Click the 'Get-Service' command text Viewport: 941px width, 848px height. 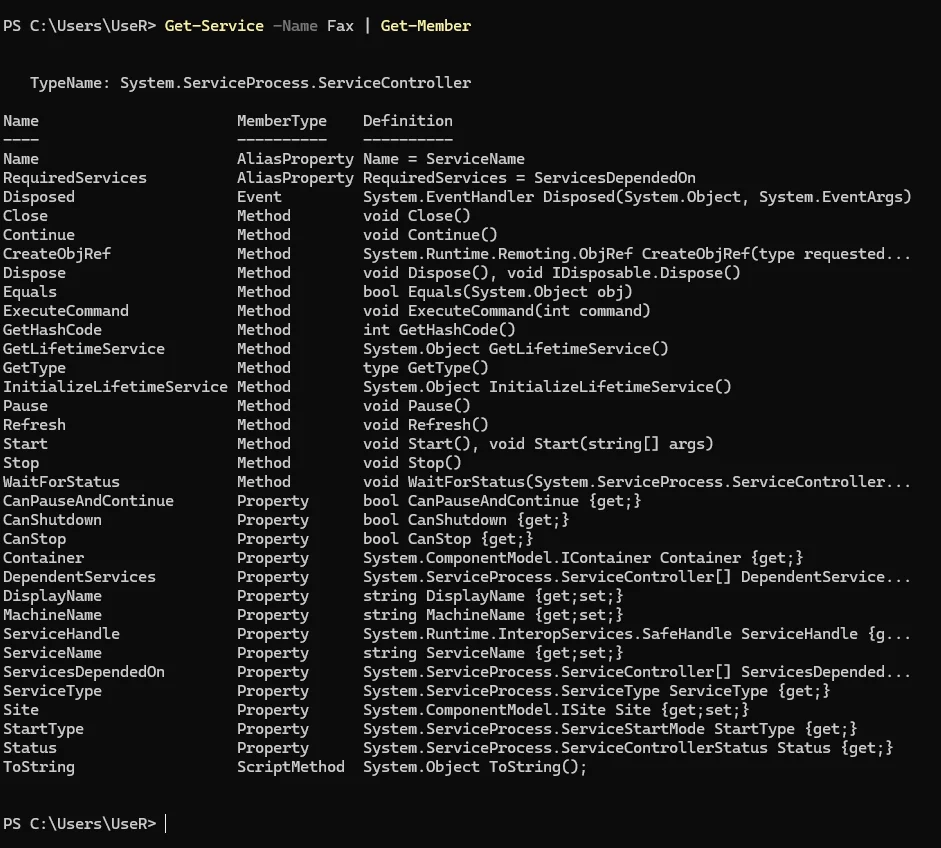214,26
